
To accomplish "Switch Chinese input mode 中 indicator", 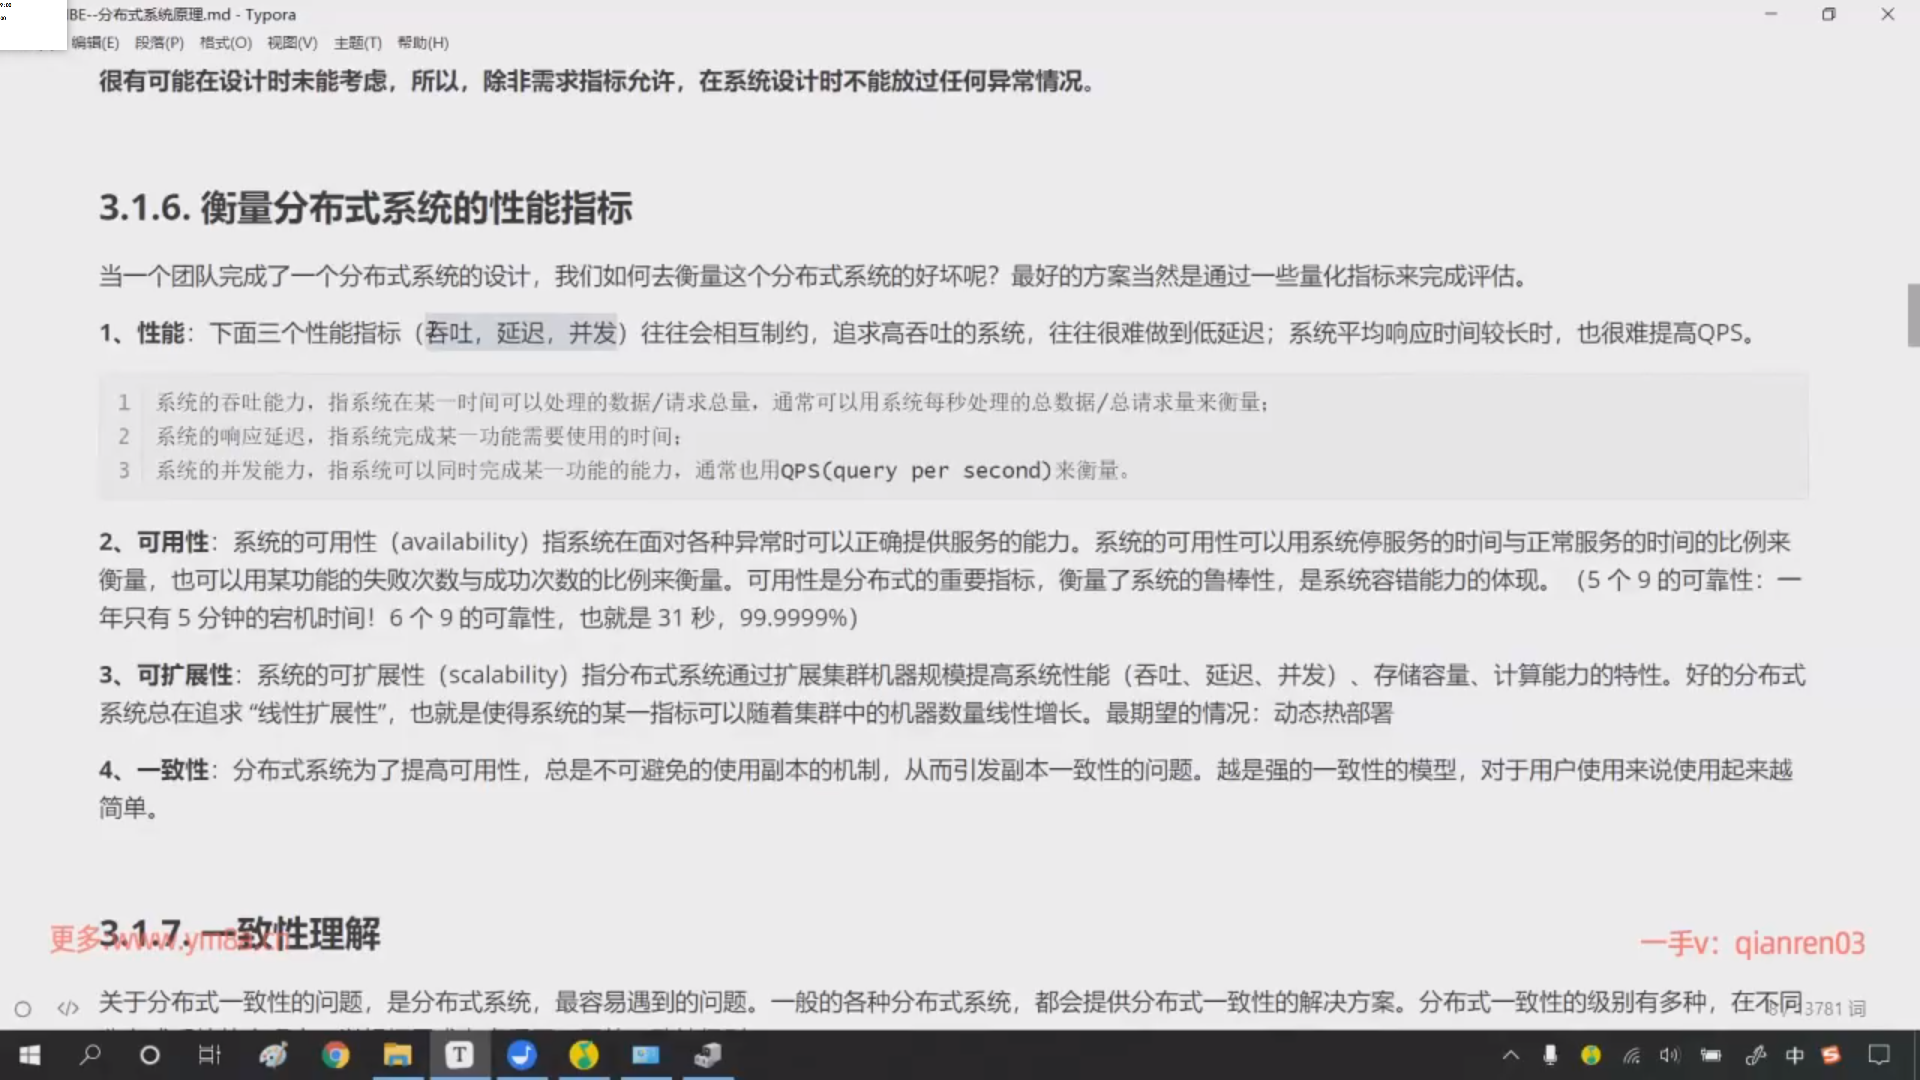I will tap(1794, 1055).
